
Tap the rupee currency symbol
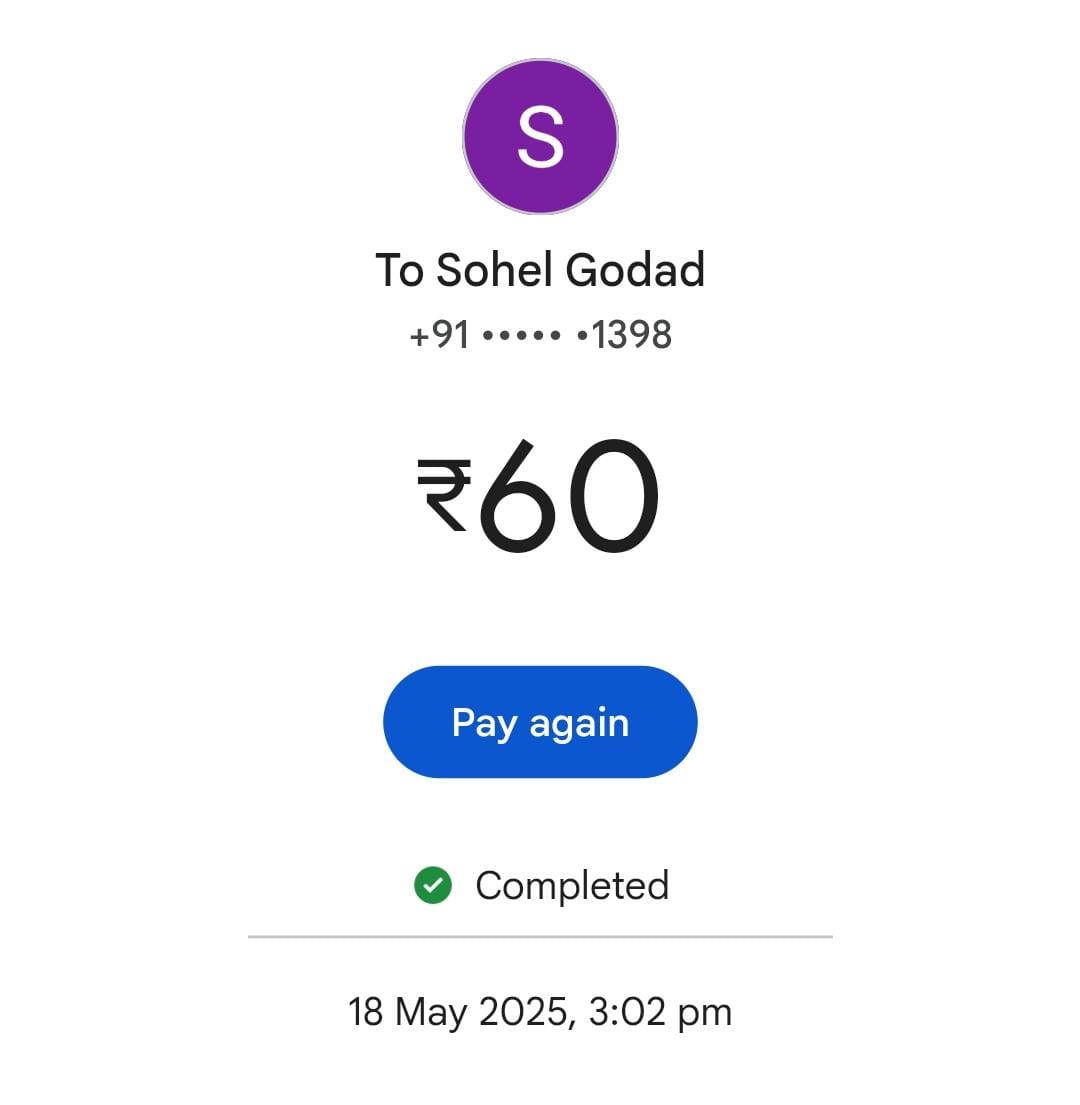pos(444,495)
